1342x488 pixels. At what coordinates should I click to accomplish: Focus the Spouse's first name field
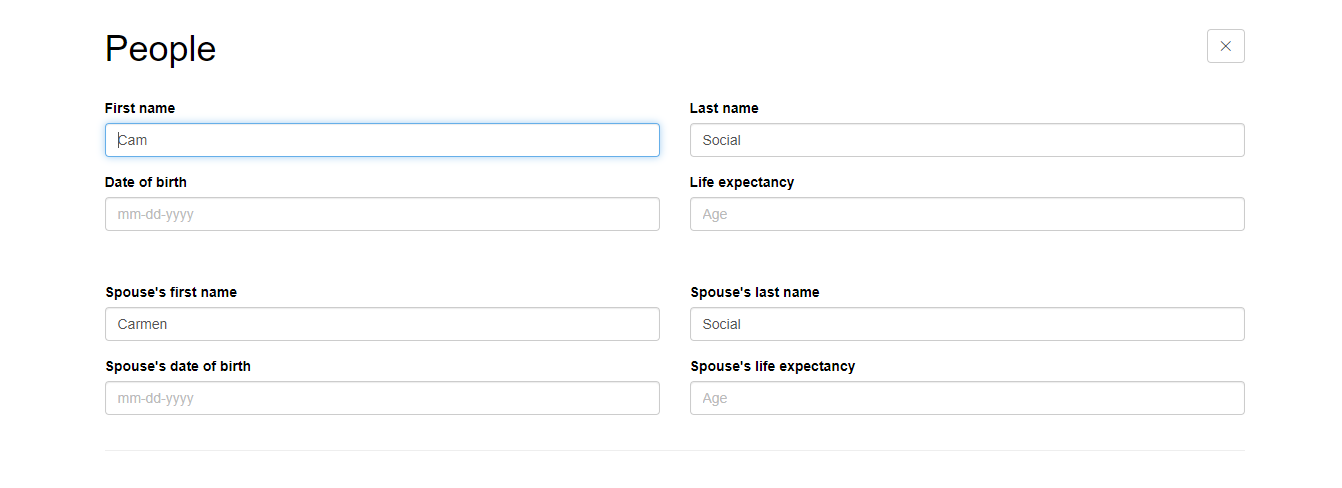coord(382,324)
